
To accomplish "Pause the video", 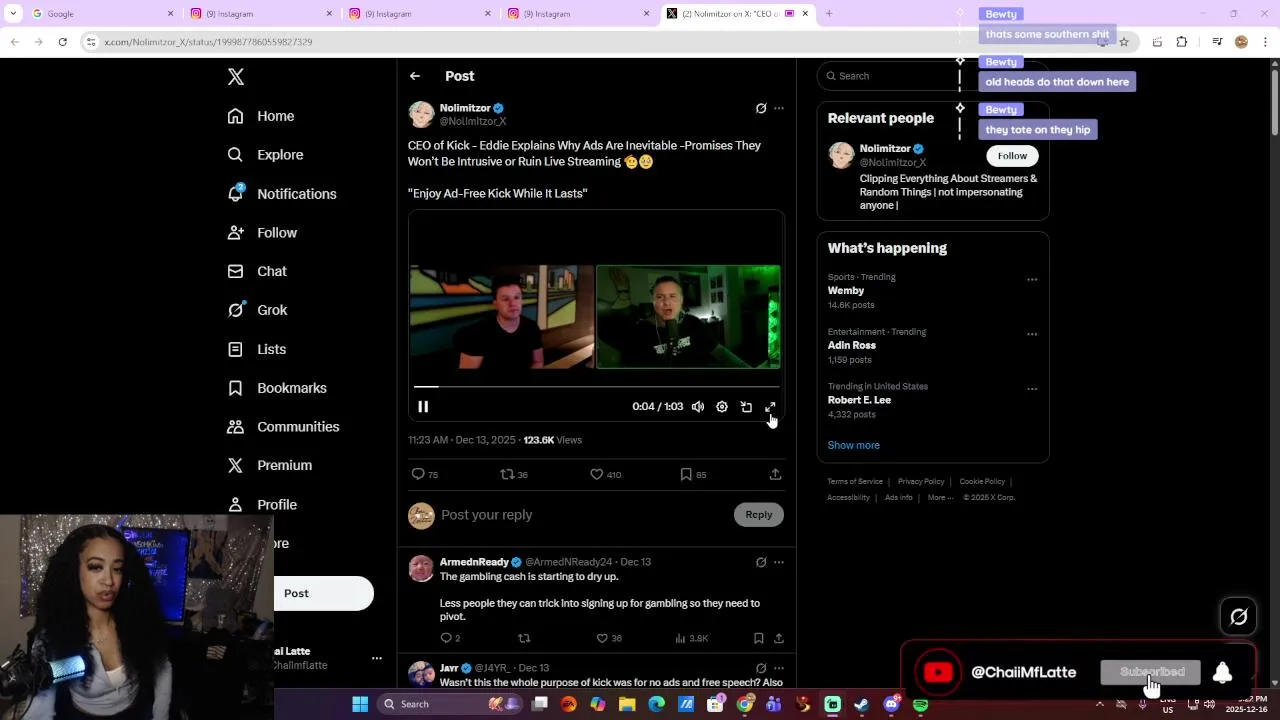I will [x=423, y=407].
